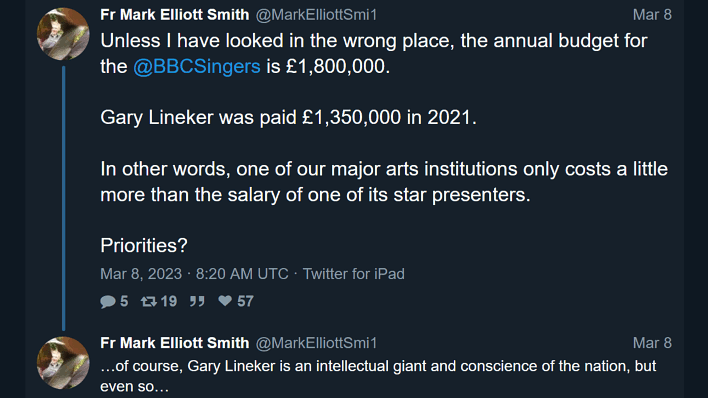This screenshot has height=398, width=708.
Task: Open the top tweet's Mar 8 date link
Action: click(652, 14)
